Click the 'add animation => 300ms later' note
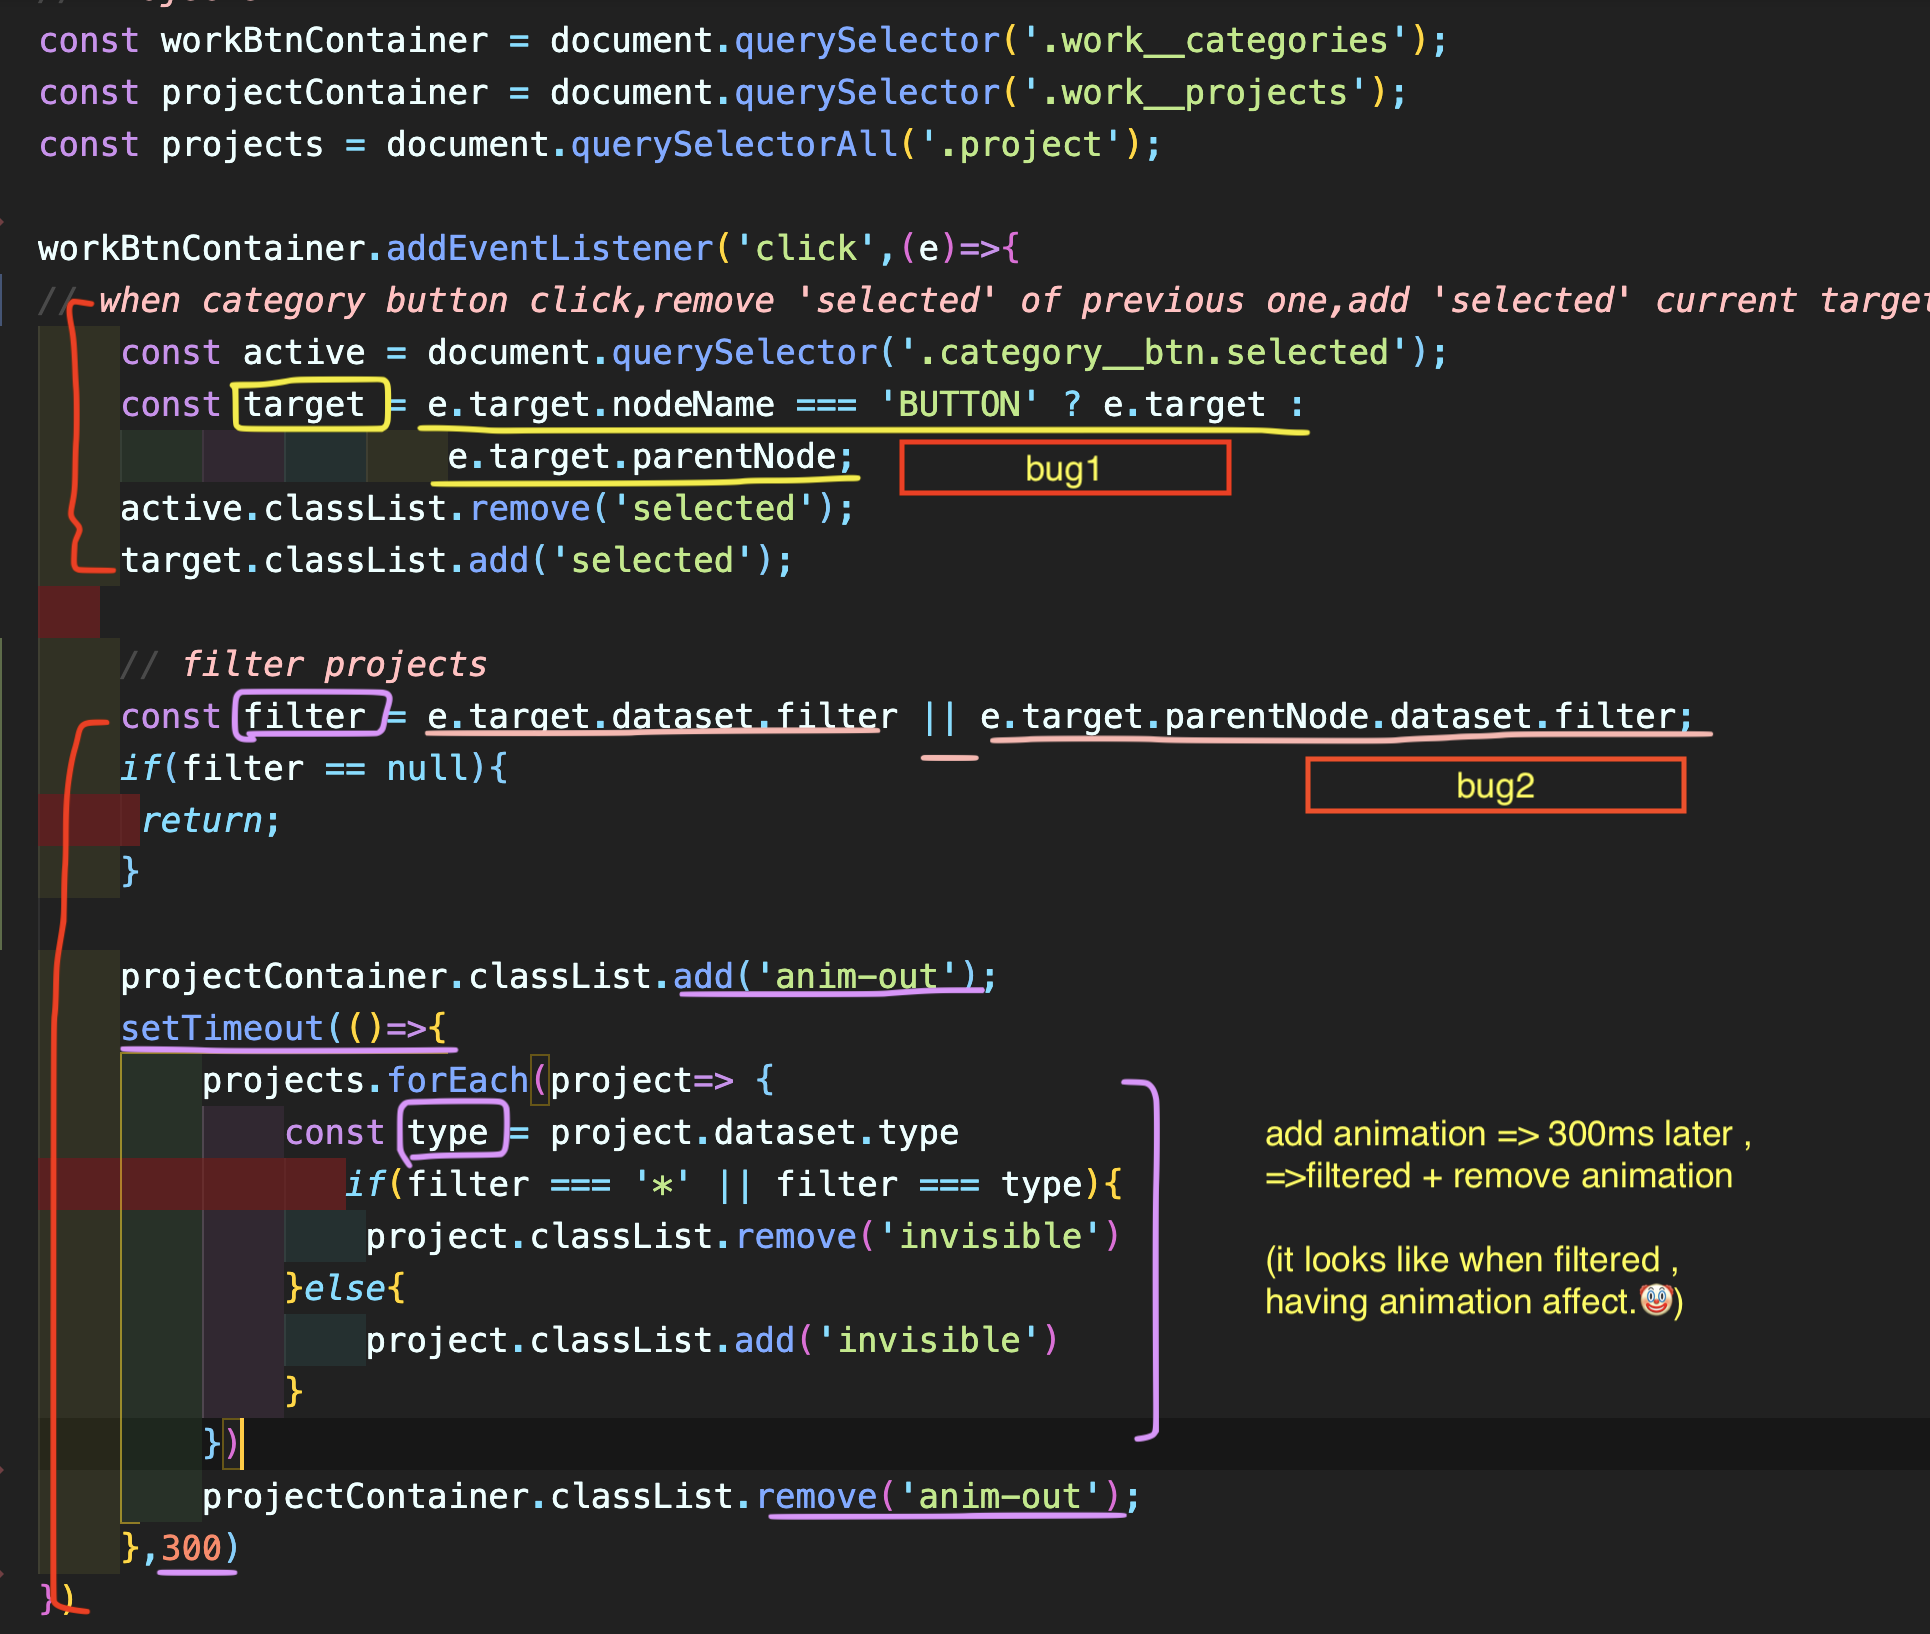1930x1634 pixels. click(1507, 1134)
